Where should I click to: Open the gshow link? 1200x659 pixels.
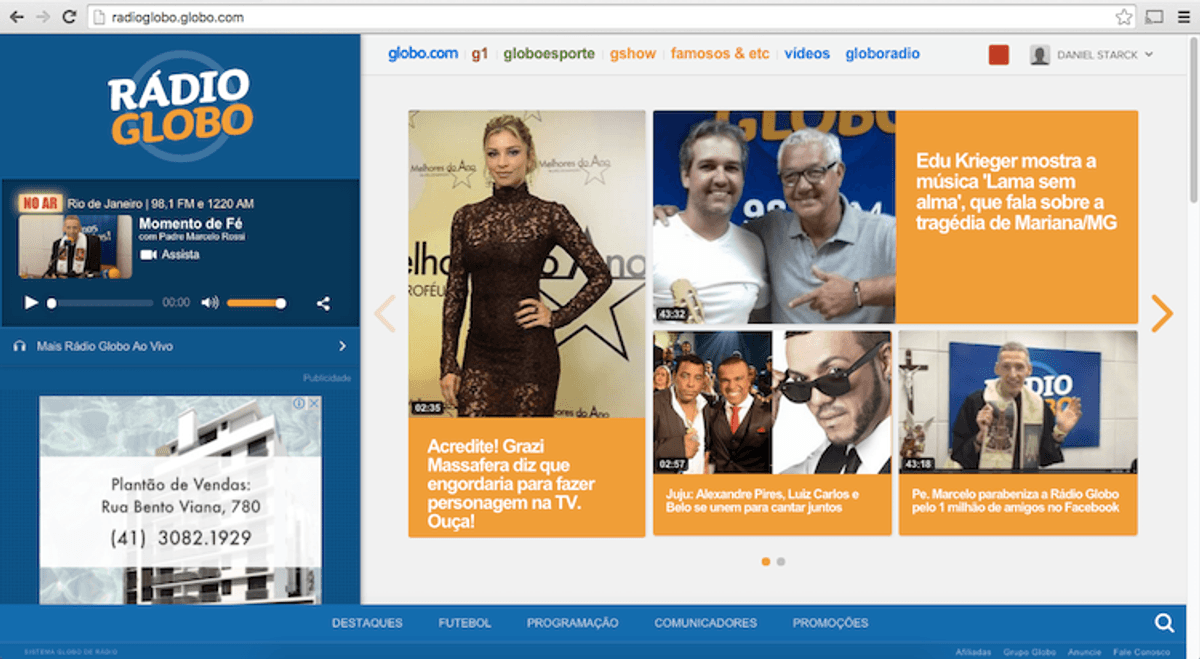click(633, 54)
